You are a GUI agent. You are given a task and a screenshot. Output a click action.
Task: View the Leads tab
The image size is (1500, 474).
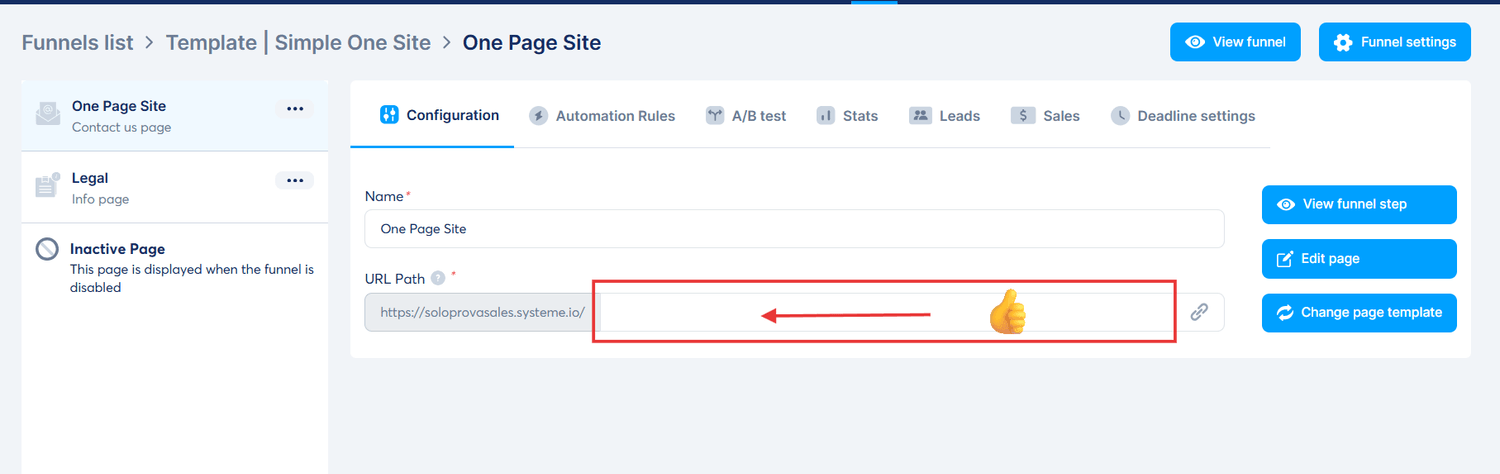pyautogui.click(x=945, y=116)
